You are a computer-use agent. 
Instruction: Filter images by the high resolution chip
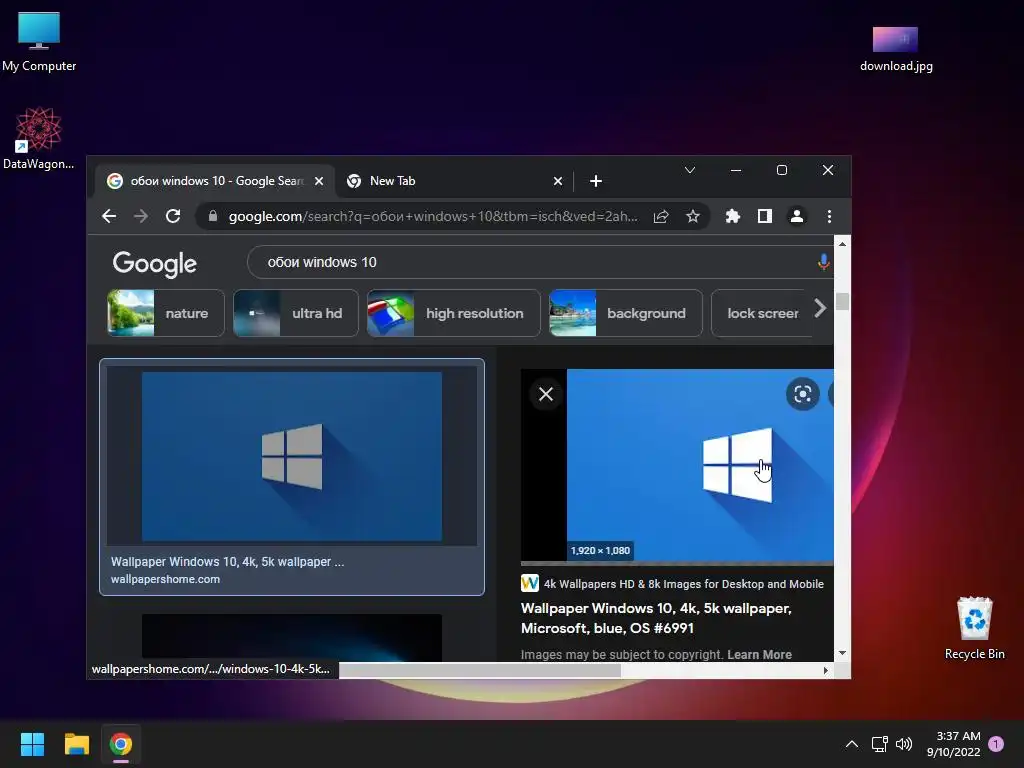pos(453,313)
